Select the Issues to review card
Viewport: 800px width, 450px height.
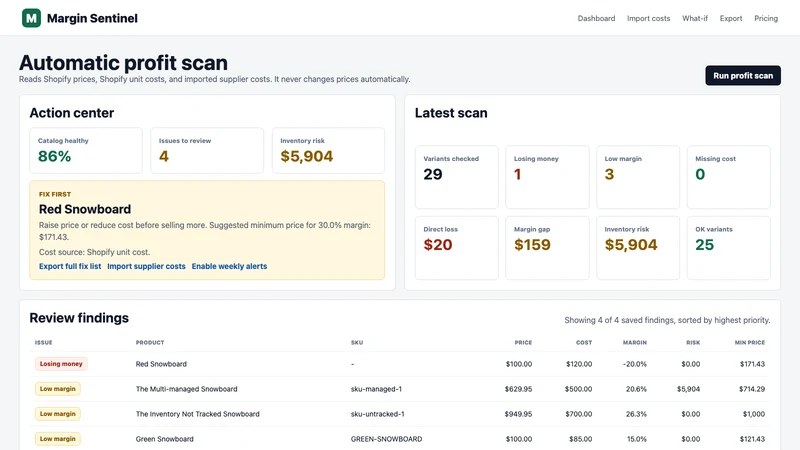[x=207, y=151]
